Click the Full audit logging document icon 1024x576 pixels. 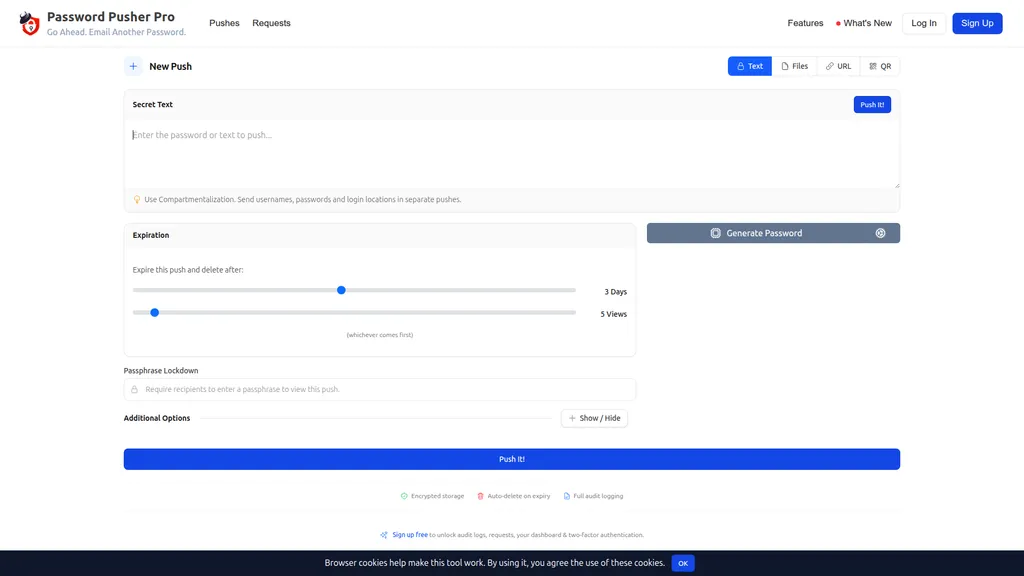pos(566,496)
